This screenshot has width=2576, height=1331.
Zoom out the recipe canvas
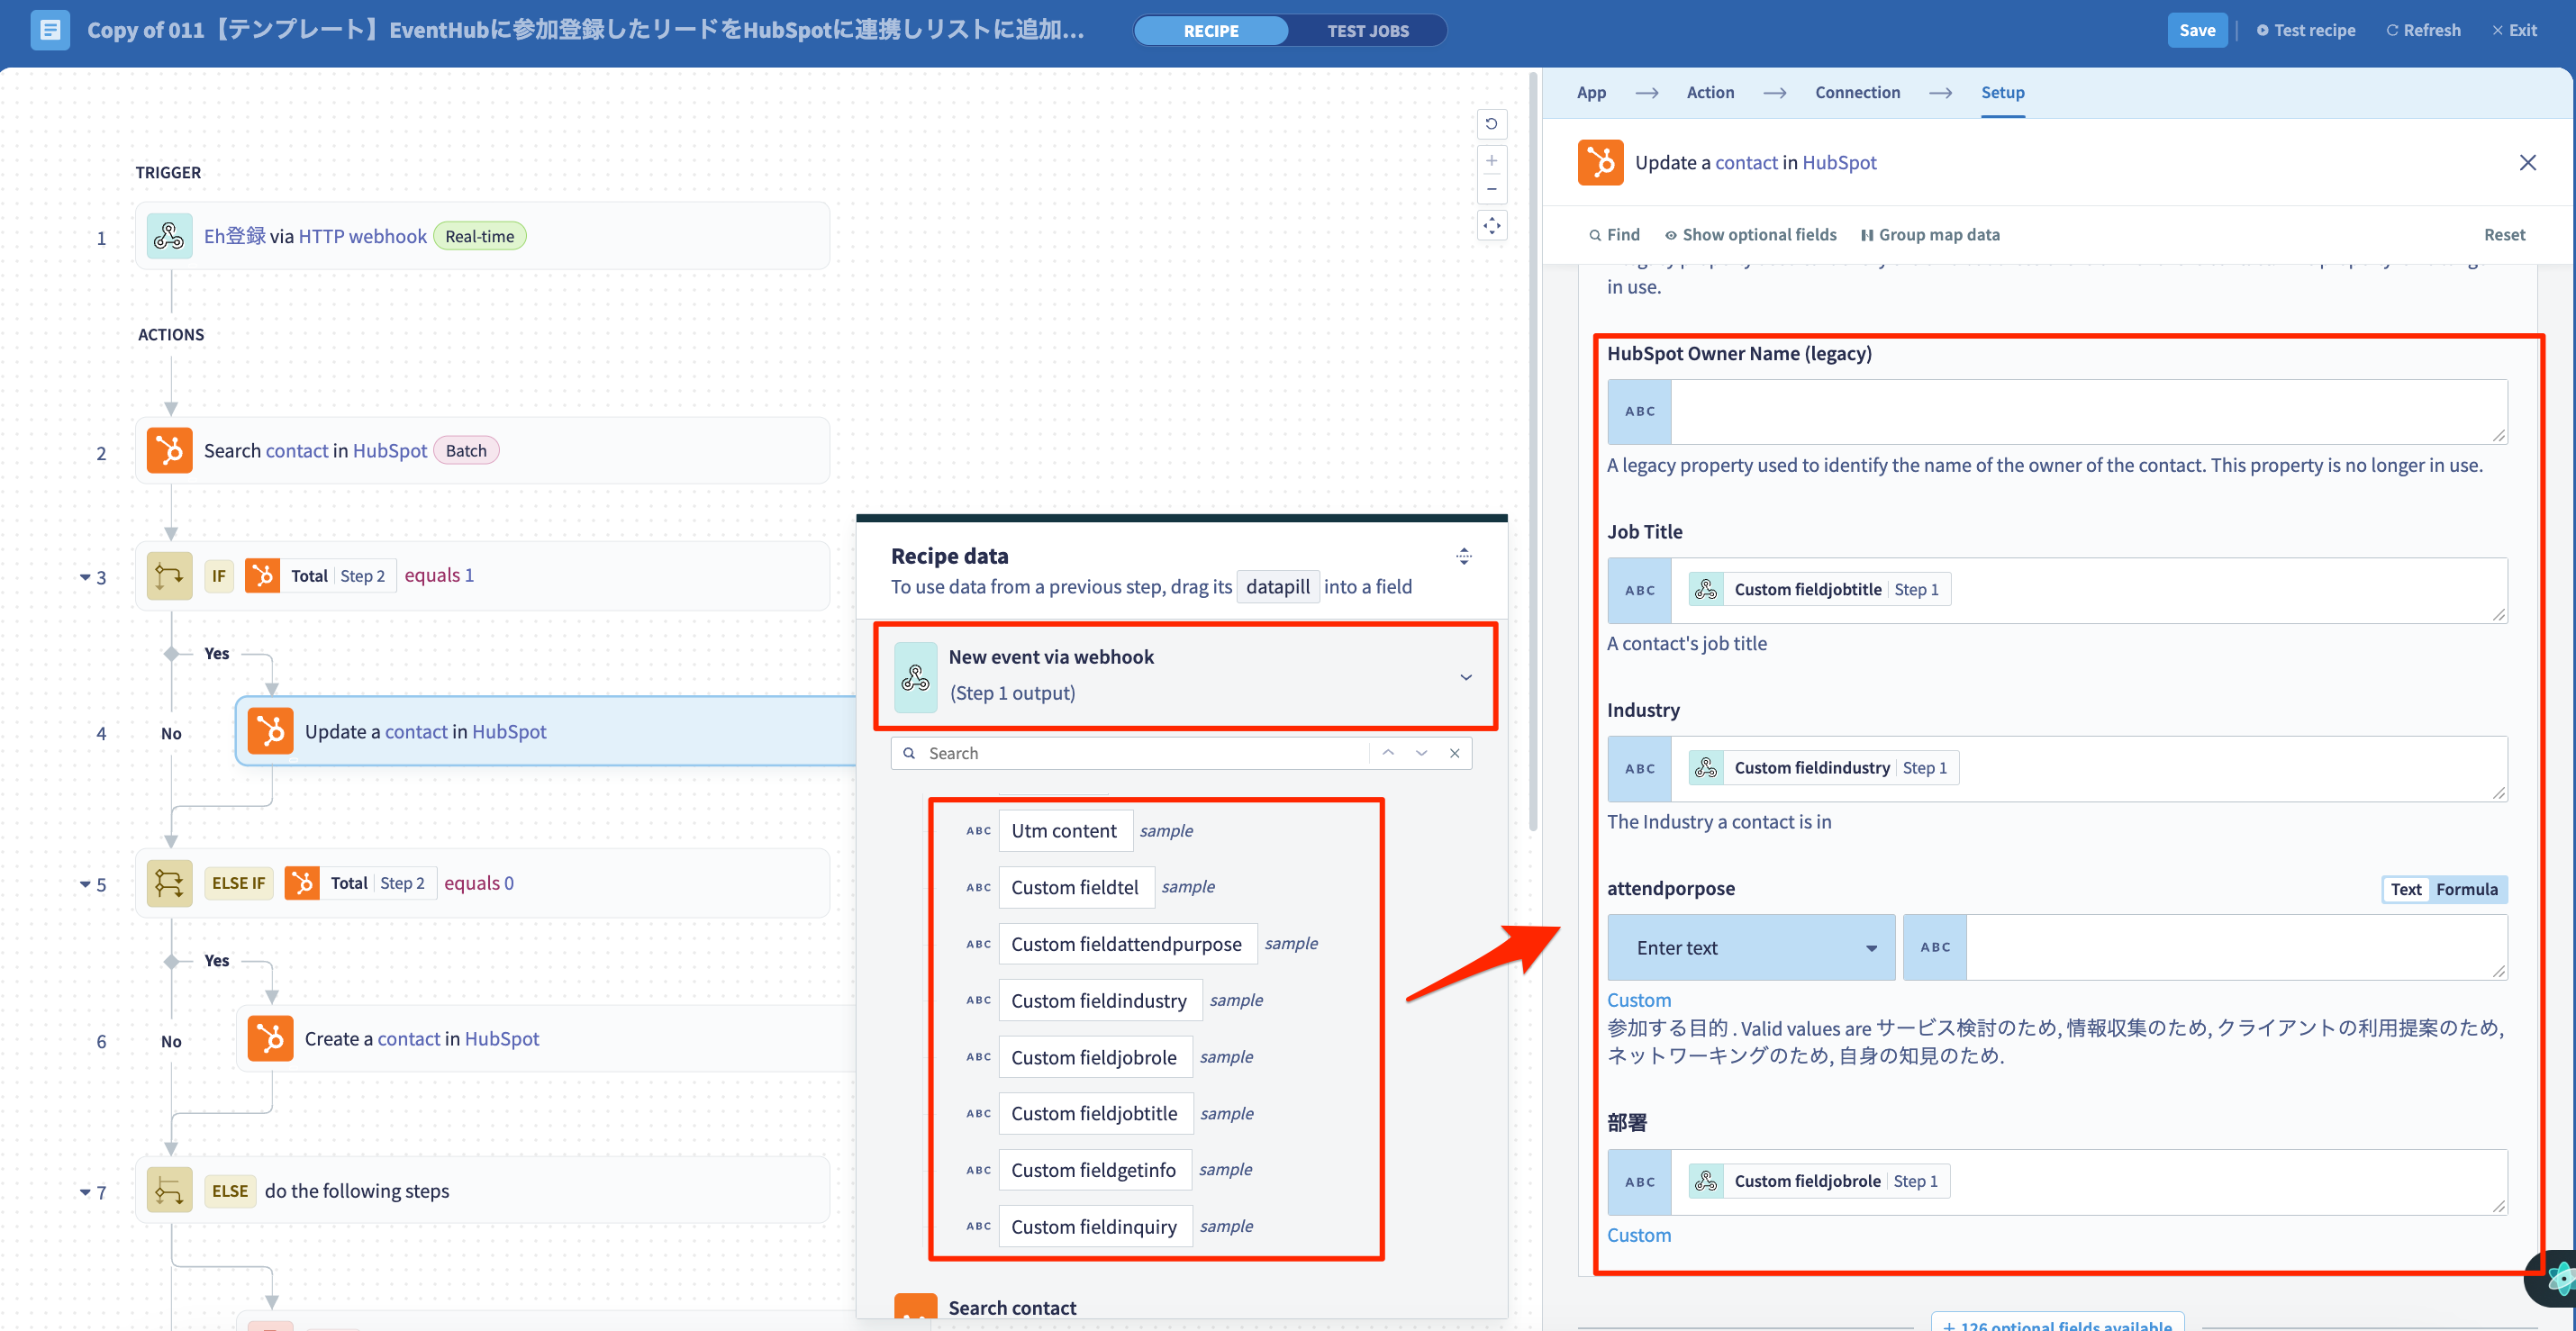pos(1491,189)
